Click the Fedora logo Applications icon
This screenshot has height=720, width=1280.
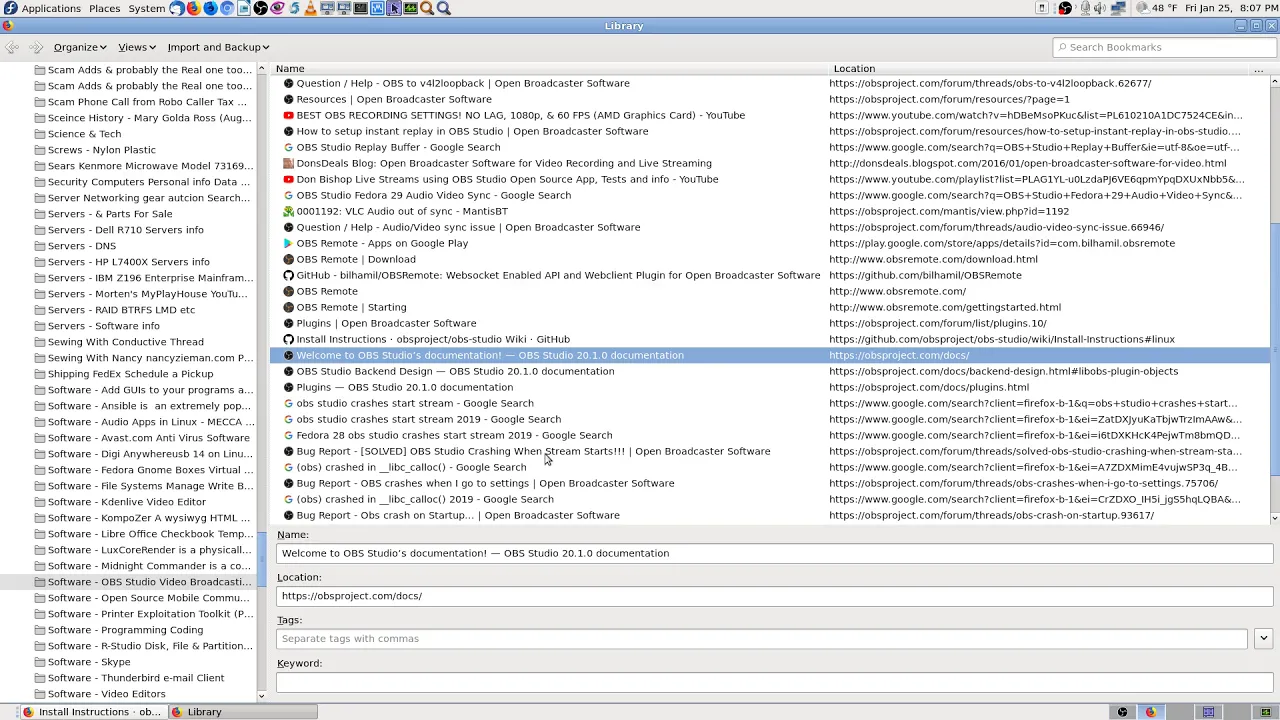point(10,8)
